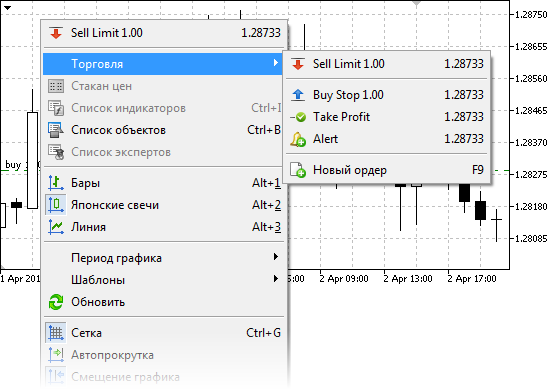The width and height of the screenshot is (557, 389).
Task: Click the Новый ордер document icon
Action: click(298, 170)
